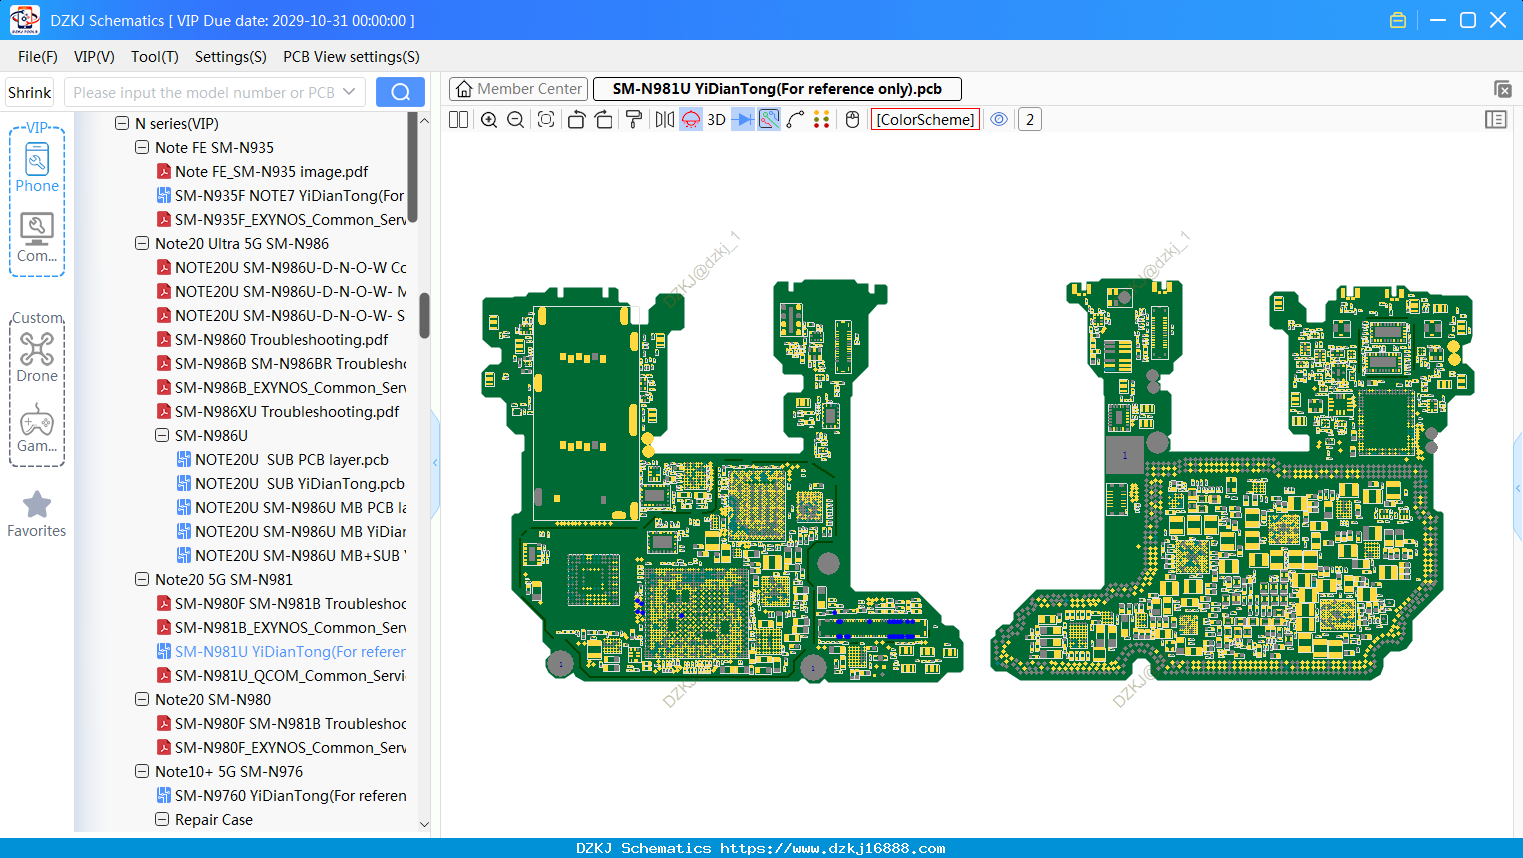Image resolution: width=1523 pixels, height=858 pixels.
Task: Select the Game console category icon
Action: pos(37,428)
